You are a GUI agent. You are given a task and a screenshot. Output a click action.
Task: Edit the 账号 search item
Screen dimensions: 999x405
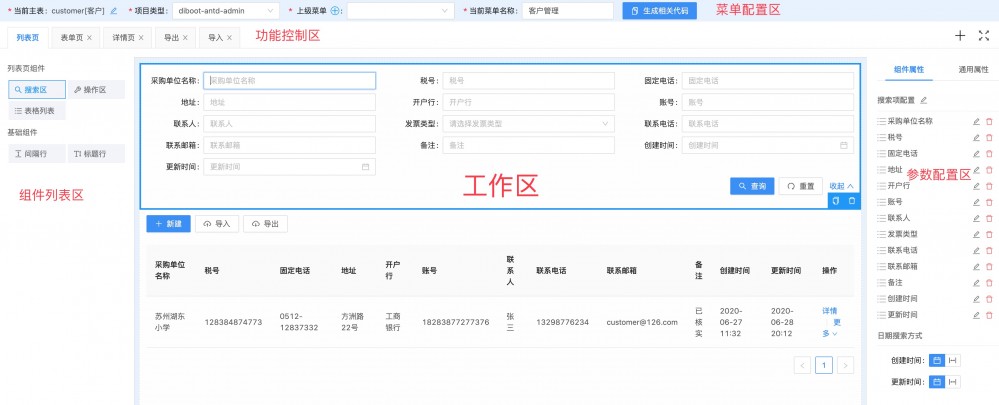point(975,202)
